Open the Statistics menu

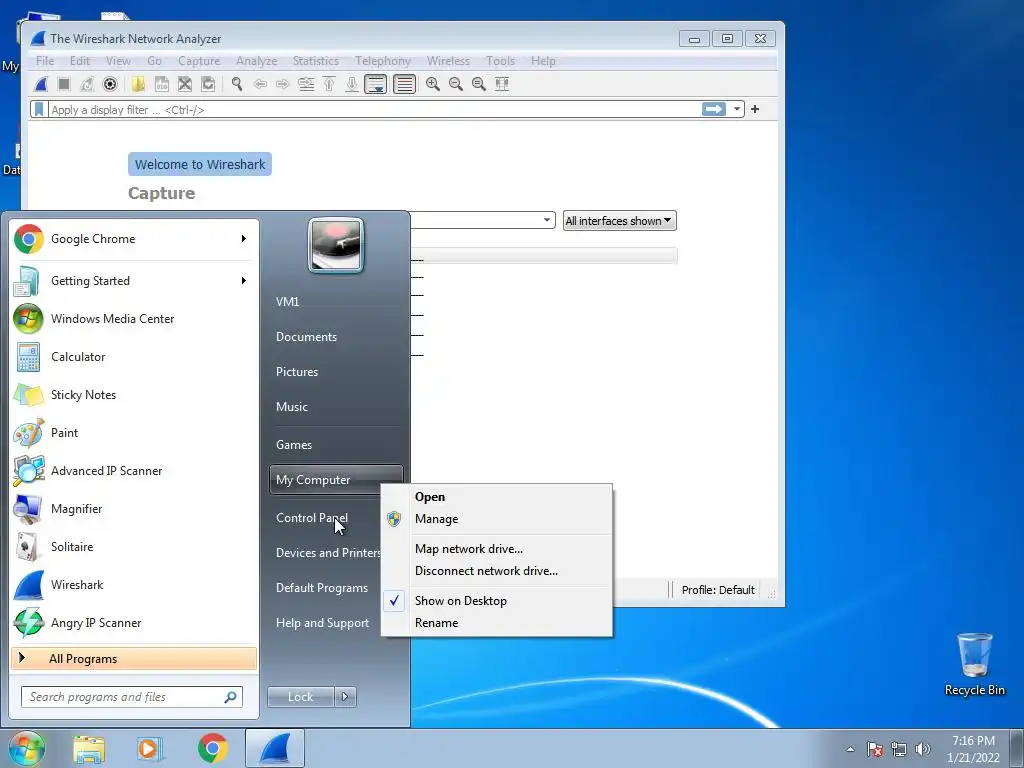coord(315,61)
